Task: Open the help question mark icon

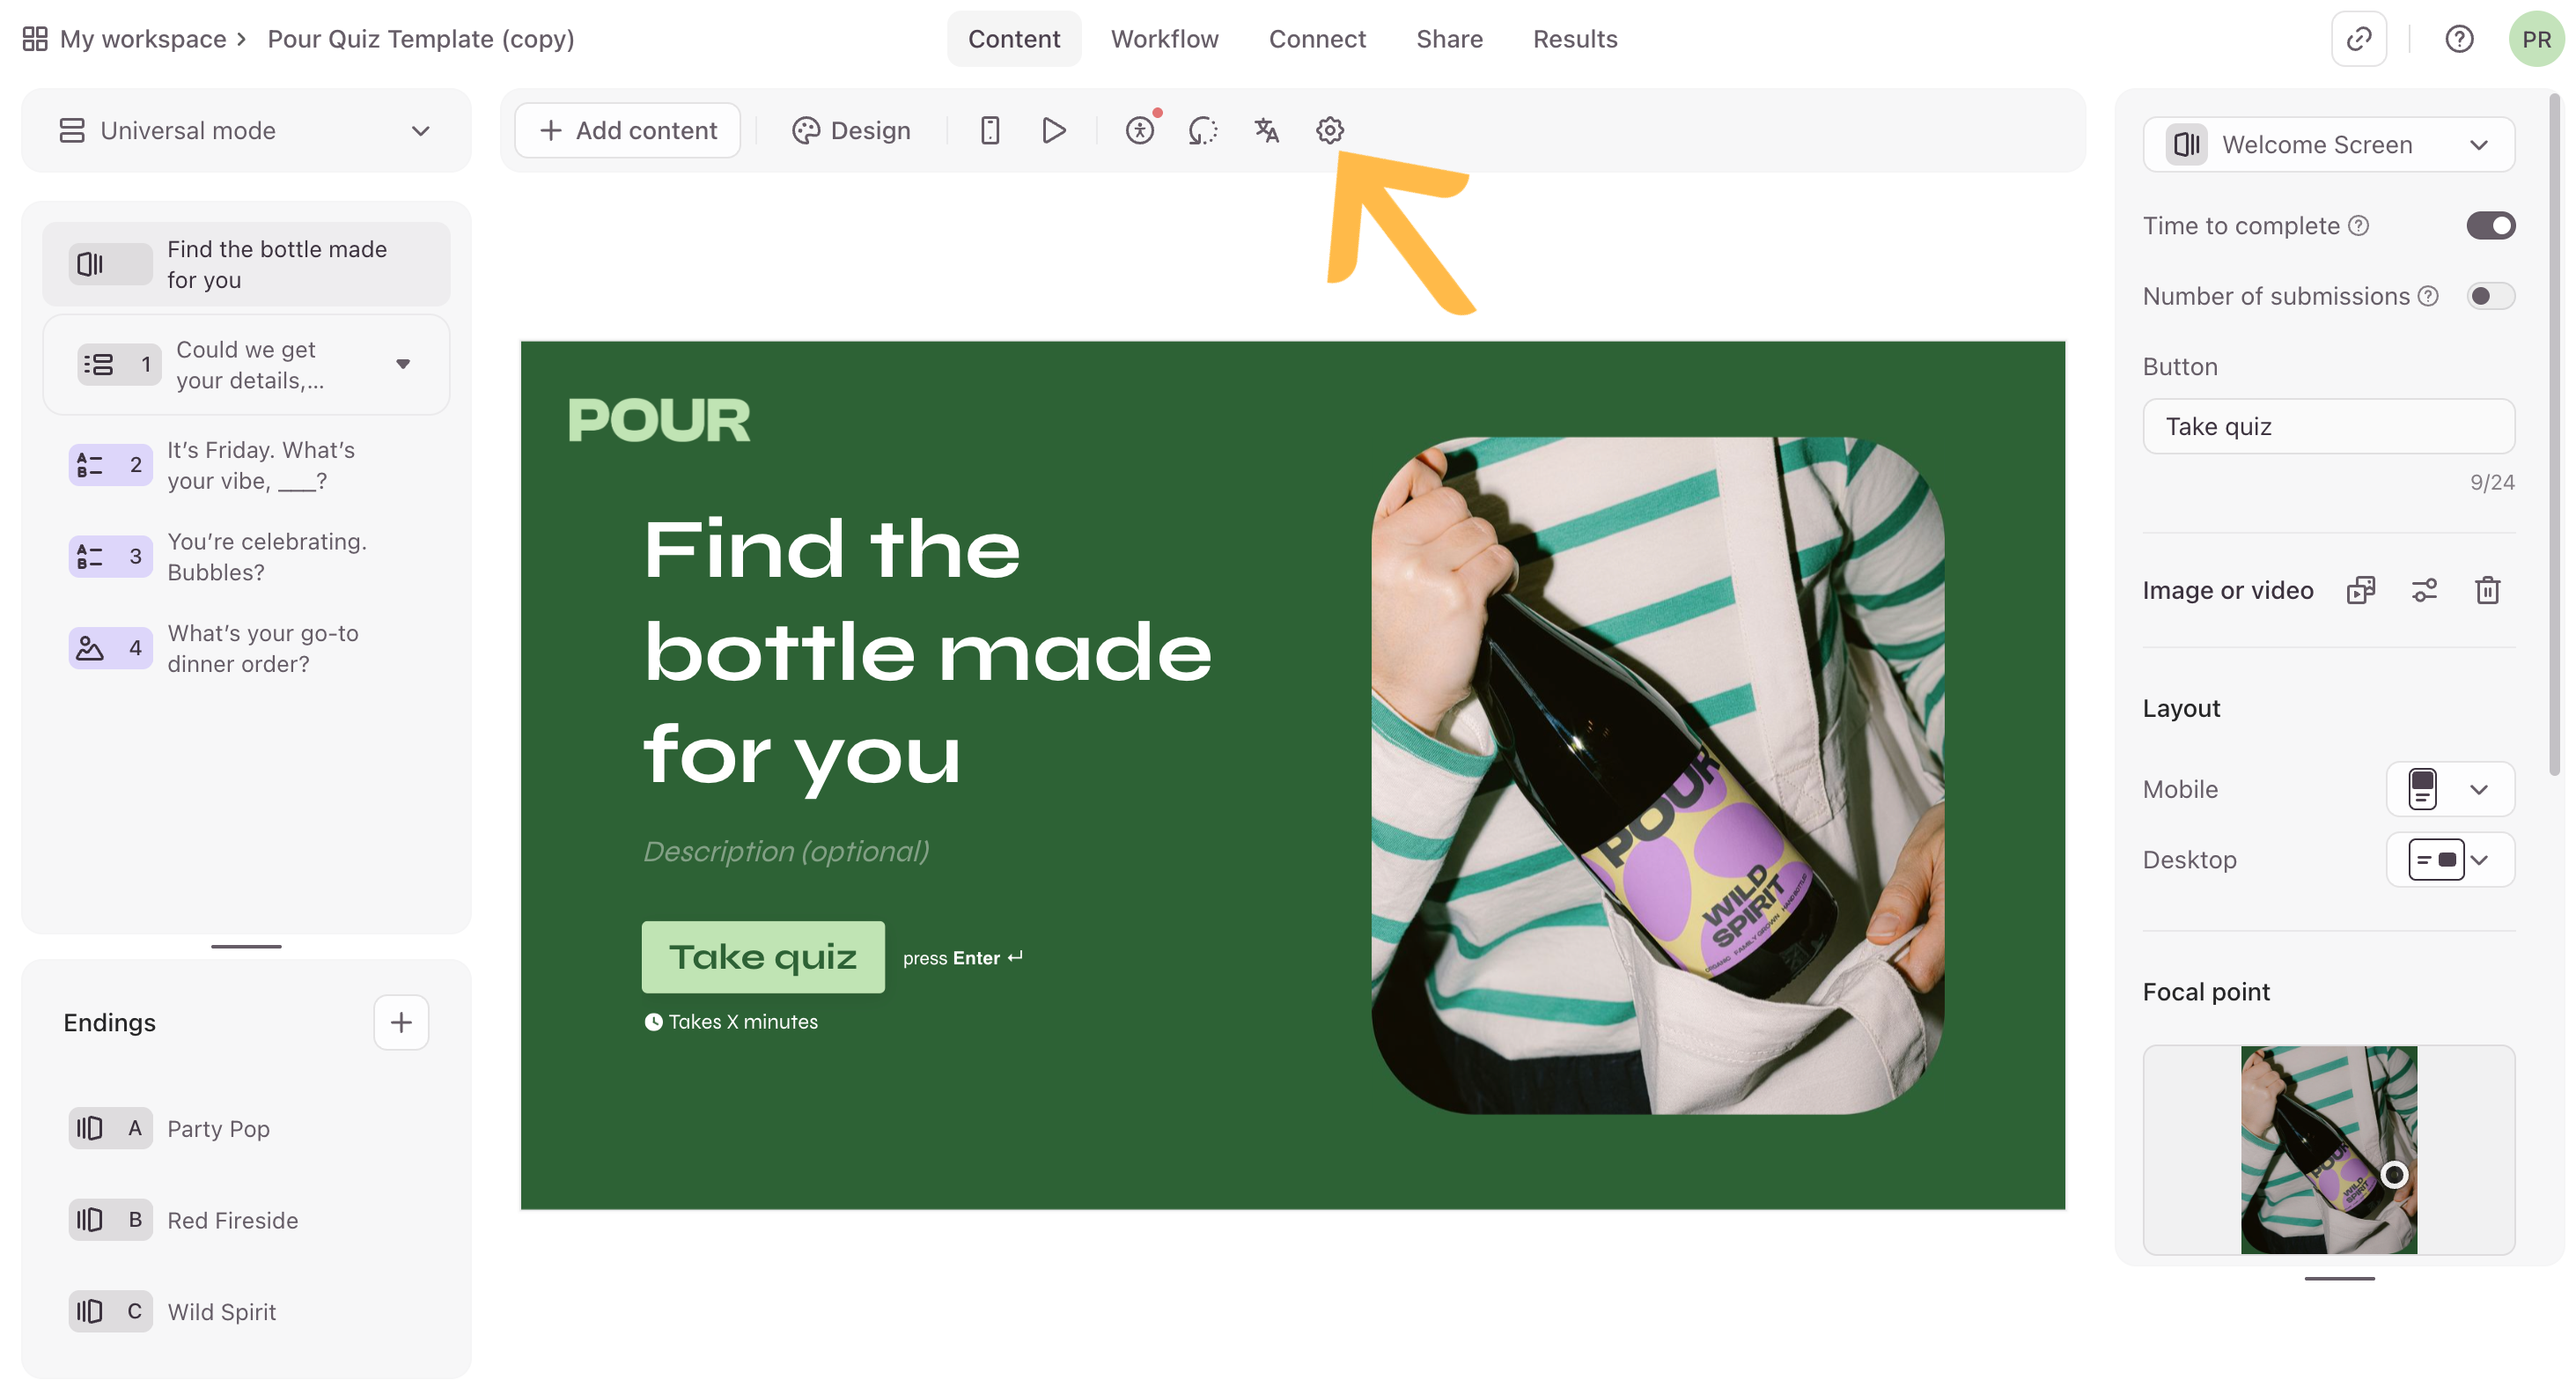Action: pos(2459,39)
